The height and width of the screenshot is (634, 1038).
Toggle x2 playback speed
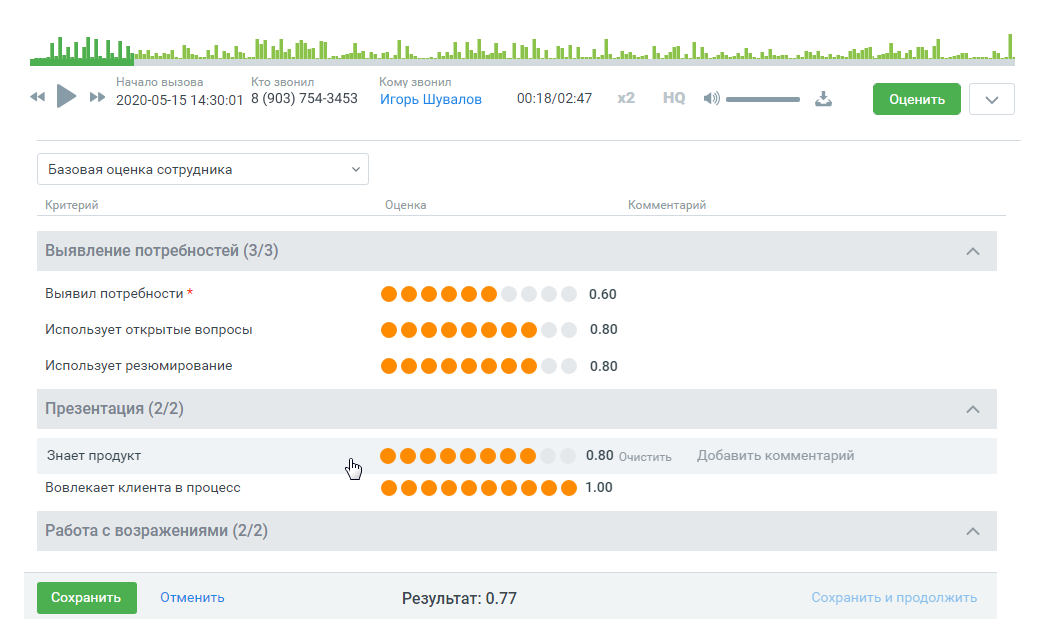click(x=626, y=98)
